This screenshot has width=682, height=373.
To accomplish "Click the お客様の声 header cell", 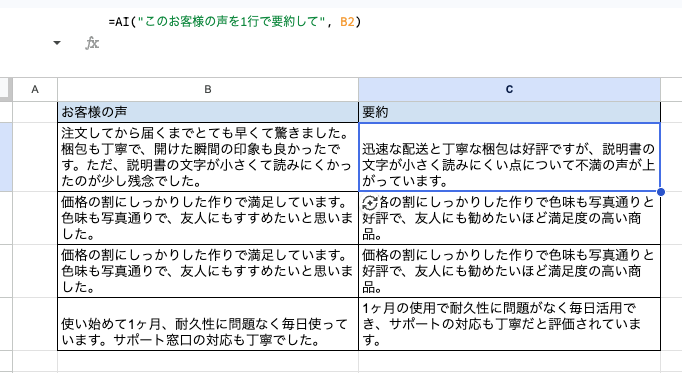I will (x=208, y=112).
